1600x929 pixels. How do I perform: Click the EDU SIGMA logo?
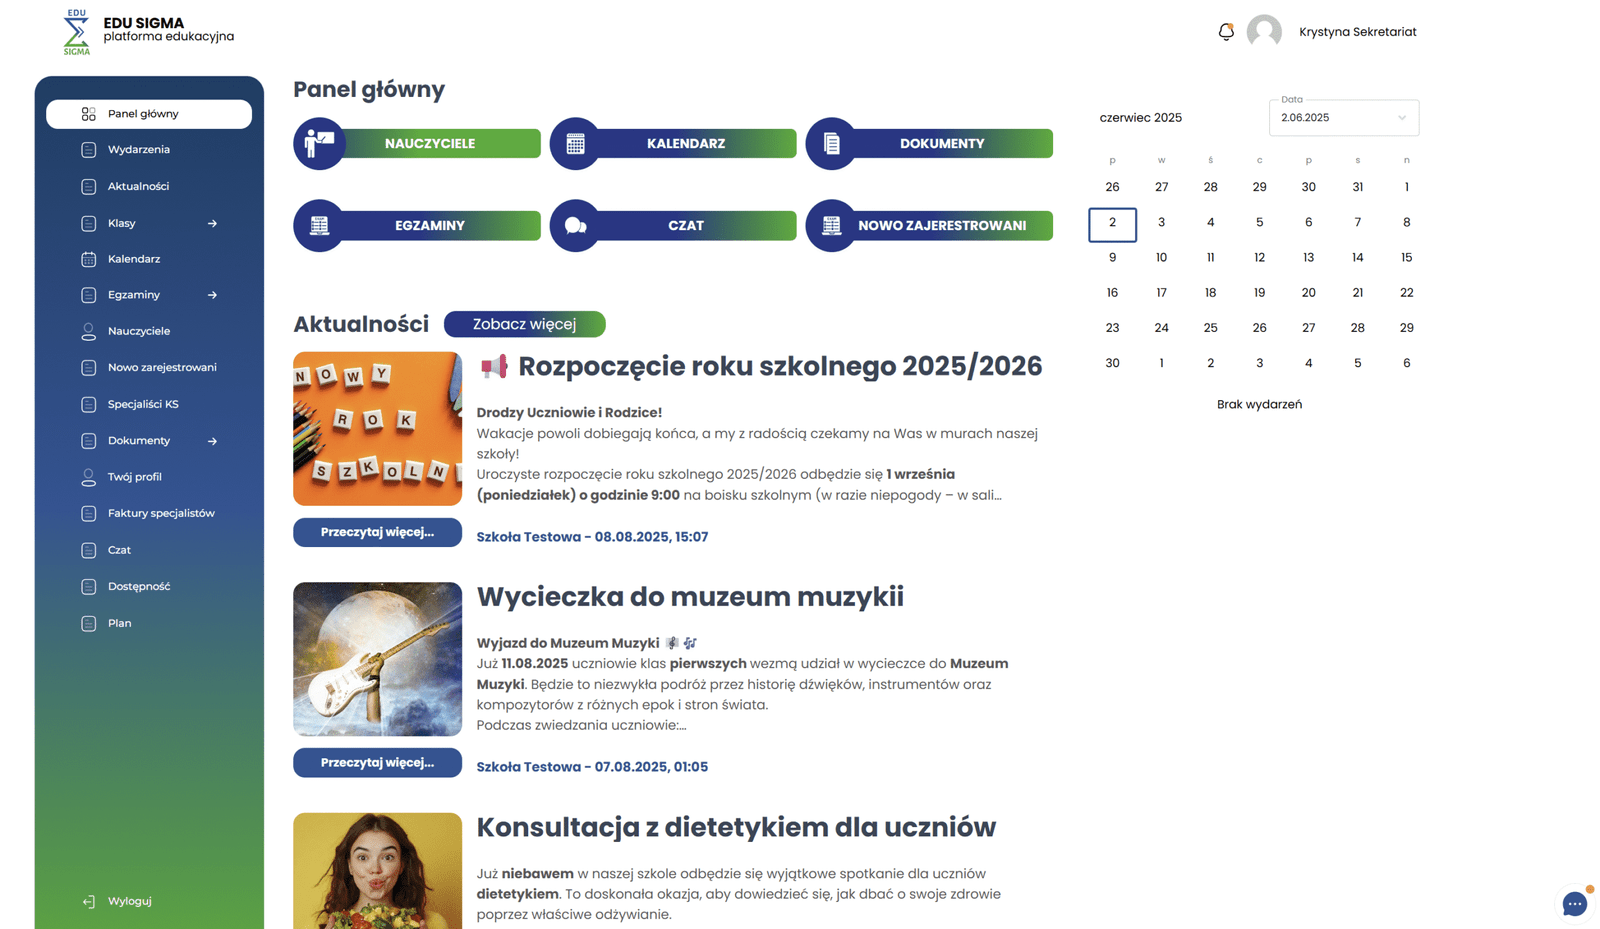tap(77, 32)
